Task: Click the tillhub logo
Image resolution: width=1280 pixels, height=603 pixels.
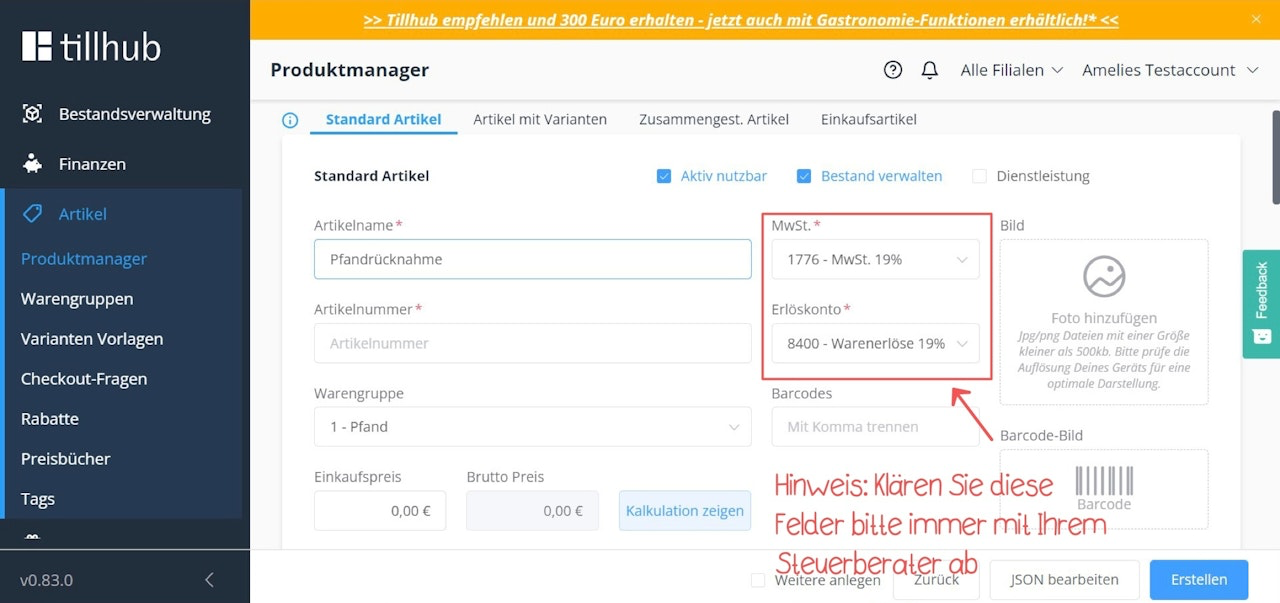Action: click(x=91, y=46)
